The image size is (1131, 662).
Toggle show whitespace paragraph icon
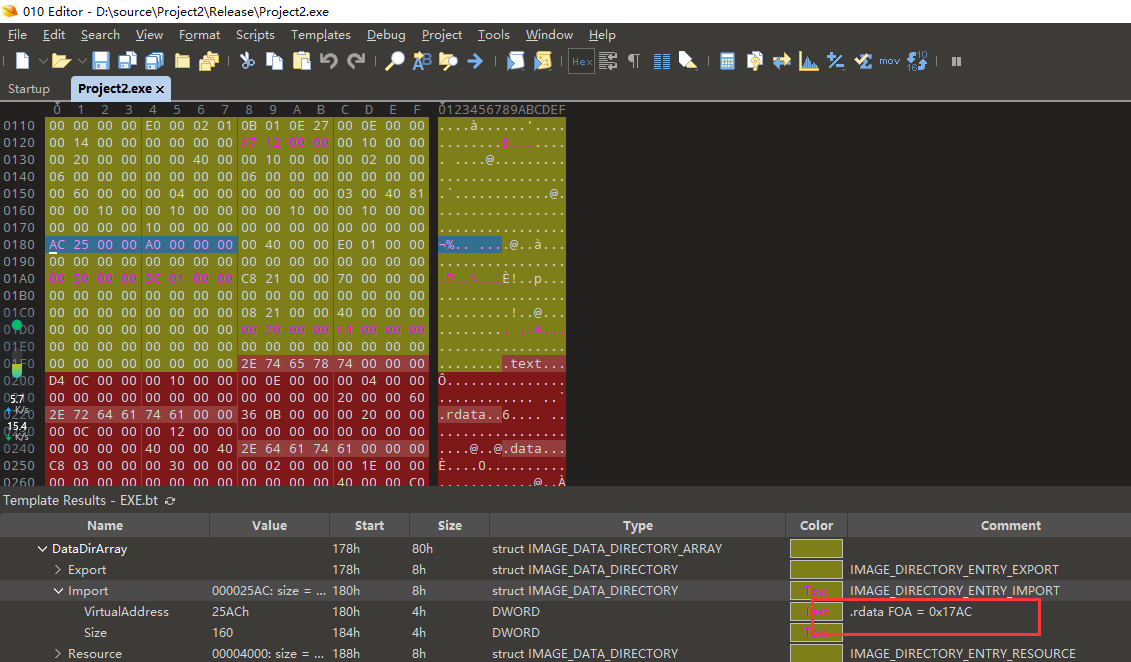coord(634,61)
